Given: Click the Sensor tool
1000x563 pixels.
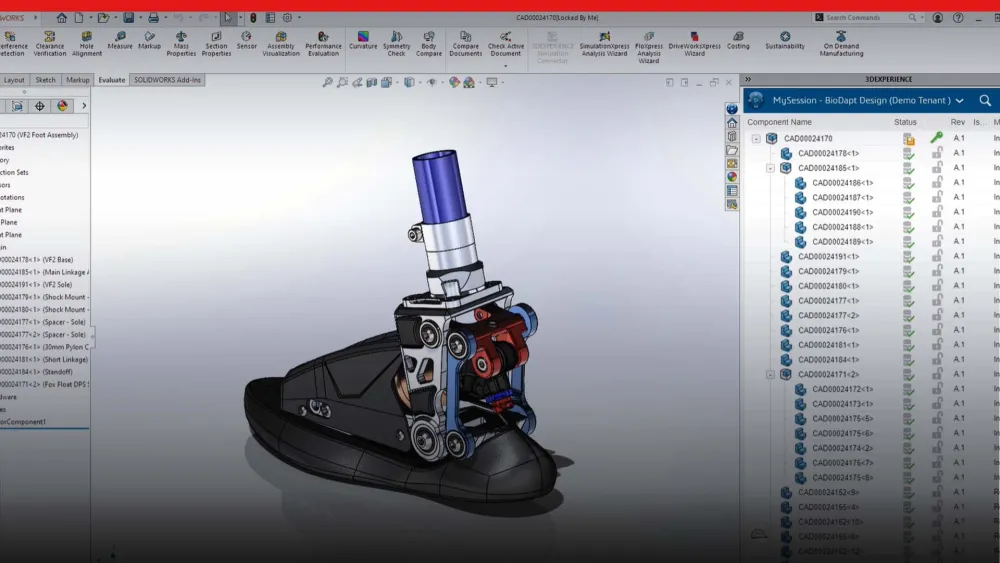Looking at the screenshot, I should (x=246, y=40).
